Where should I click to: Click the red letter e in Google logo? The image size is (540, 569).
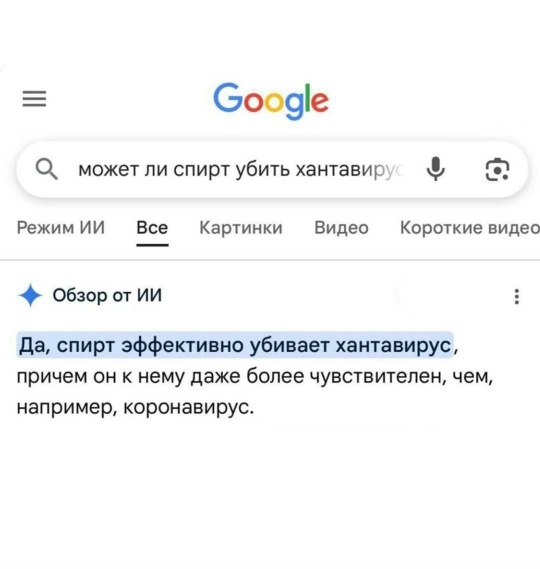click(x=320, y=101)
